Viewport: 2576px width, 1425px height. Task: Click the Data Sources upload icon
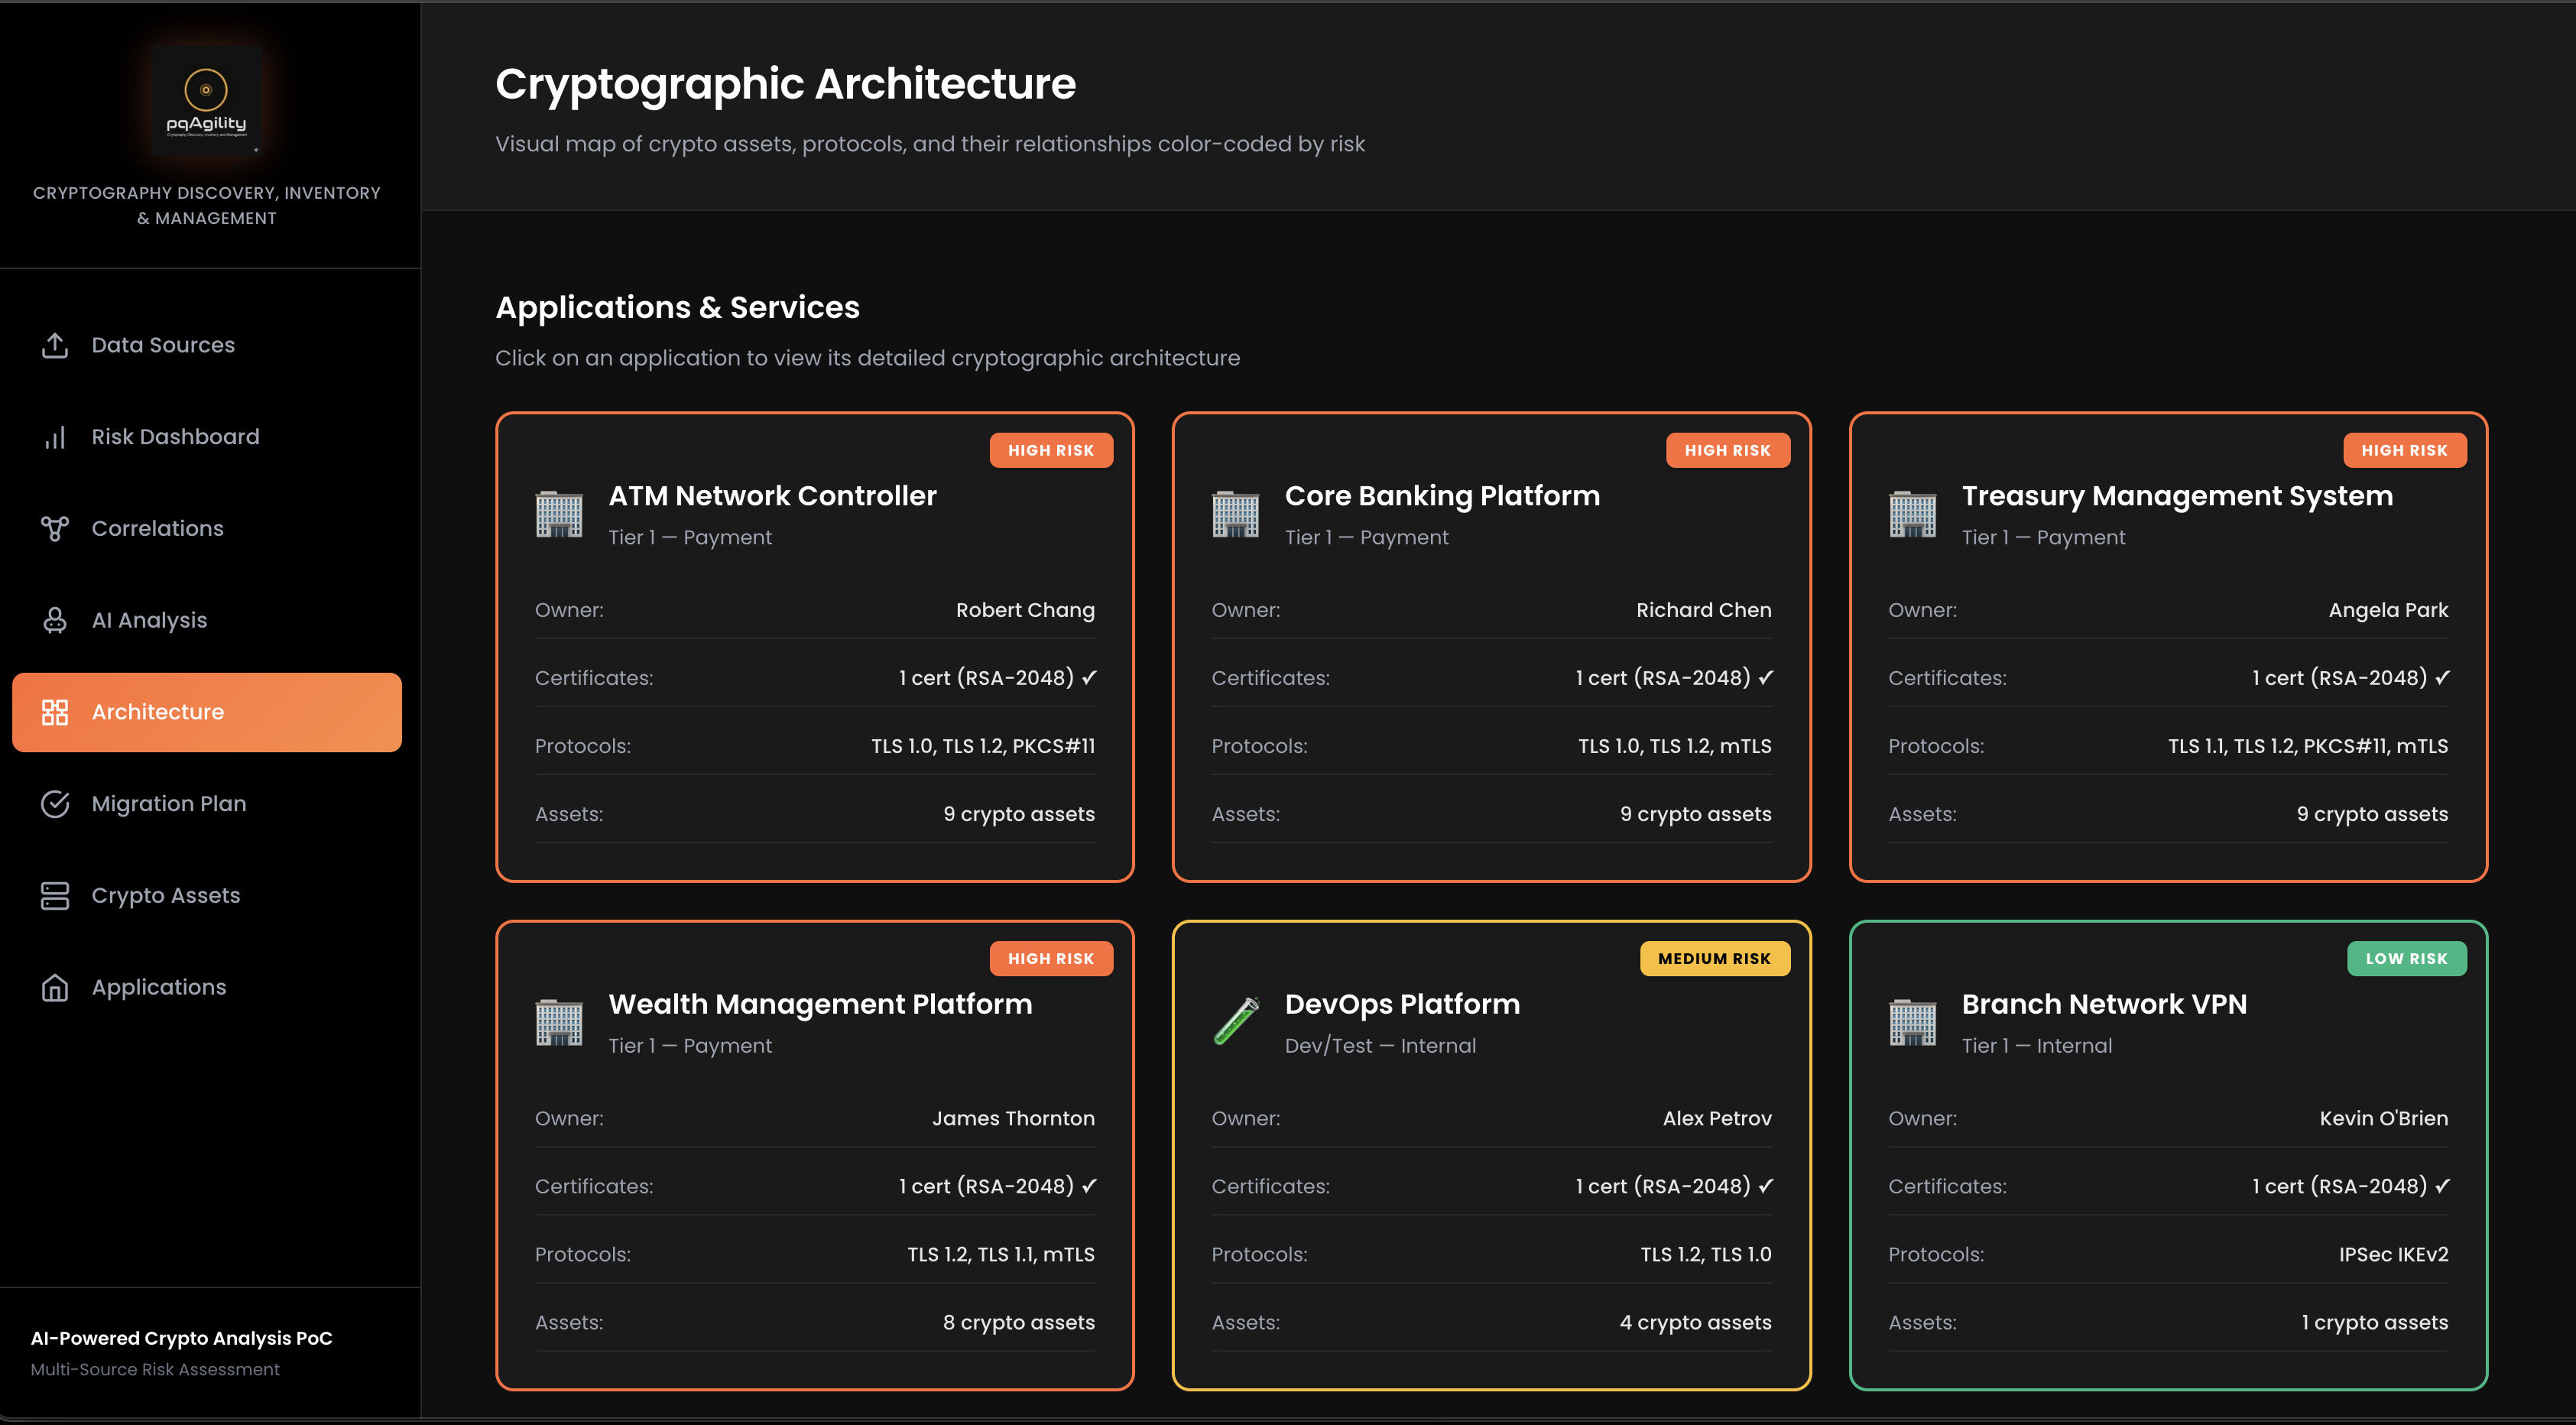(55, 345)
